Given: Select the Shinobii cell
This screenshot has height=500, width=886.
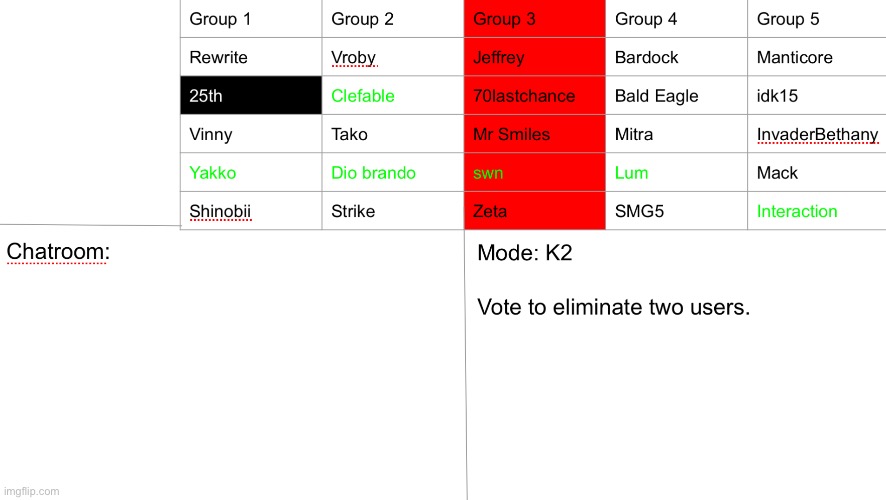Looking at the screenshot, I should (251, 211).
